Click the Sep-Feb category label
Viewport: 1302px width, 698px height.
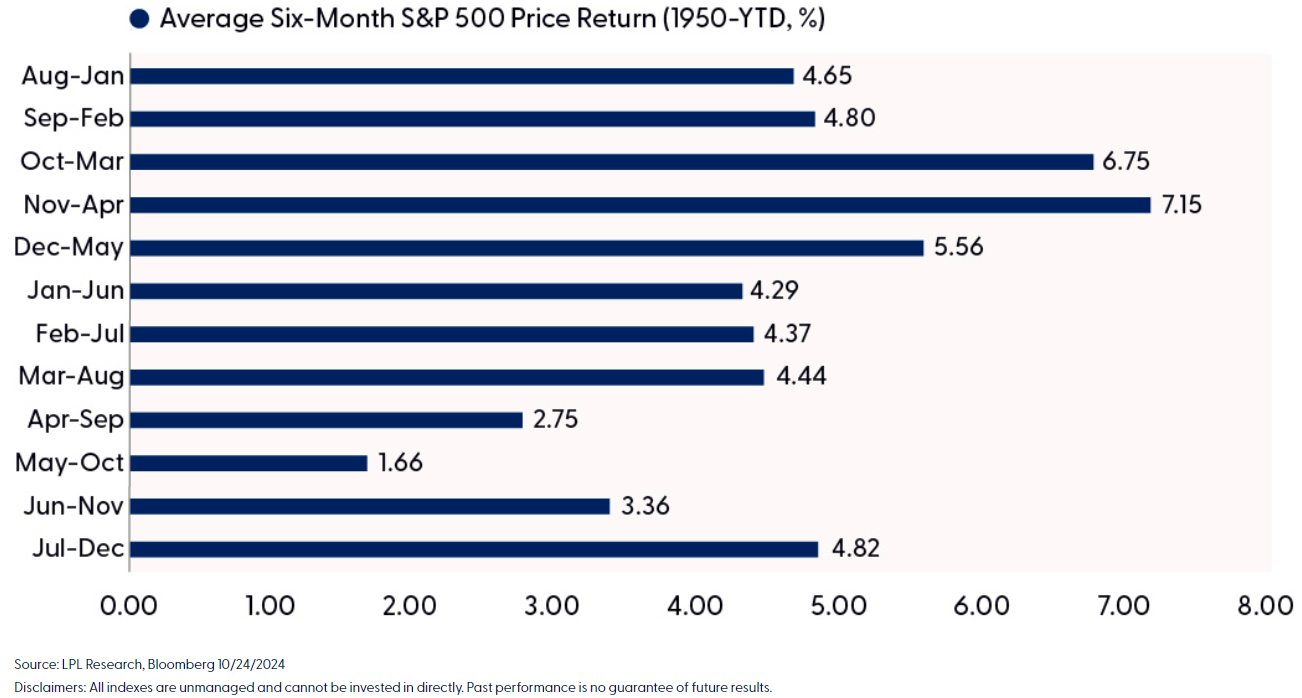coord(74,119)
